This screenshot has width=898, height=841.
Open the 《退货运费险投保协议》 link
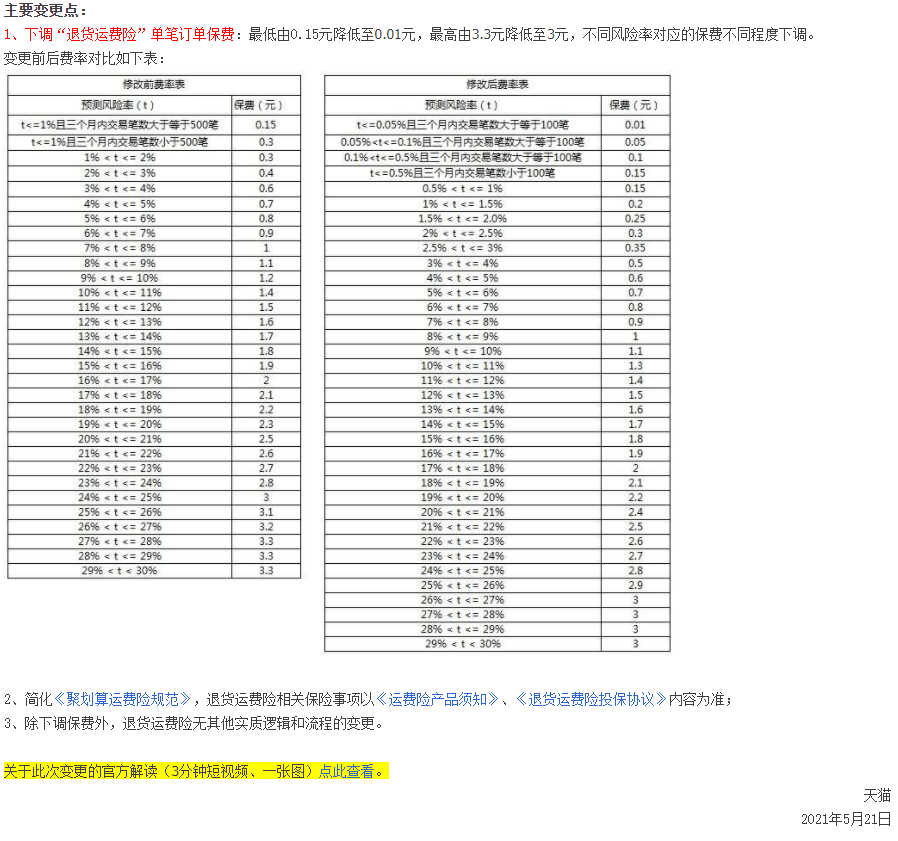[x=591, y=699]
